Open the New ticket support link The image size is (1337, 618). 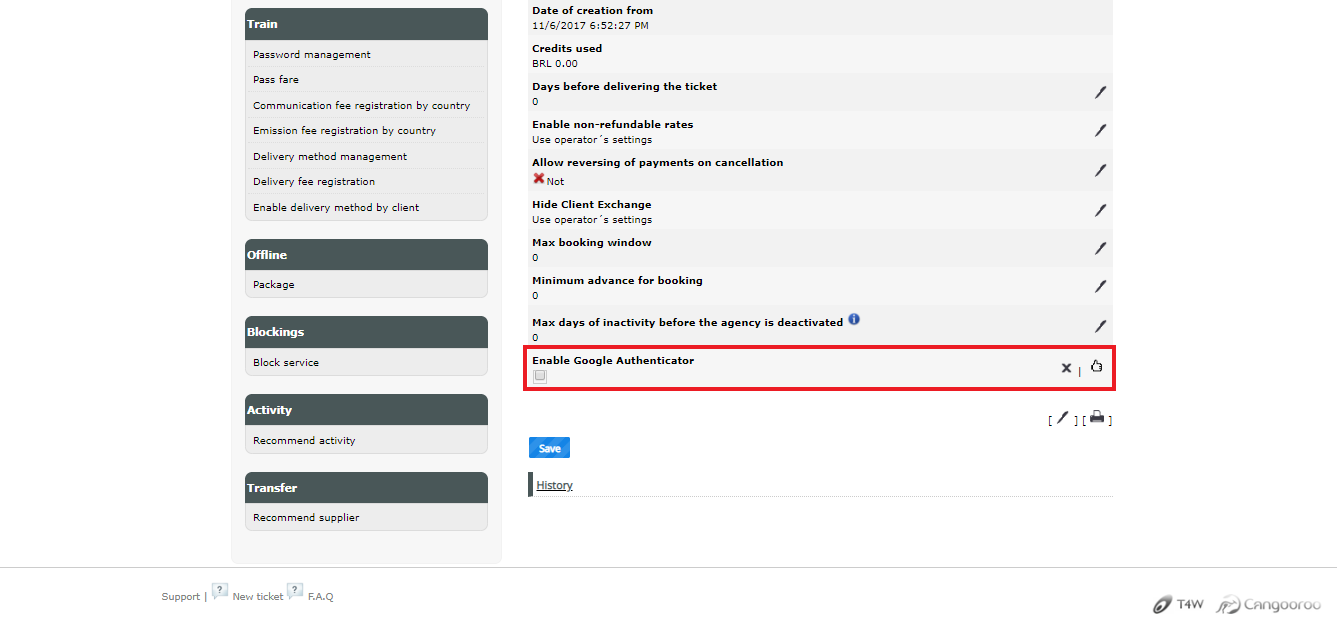click(257, 597)
